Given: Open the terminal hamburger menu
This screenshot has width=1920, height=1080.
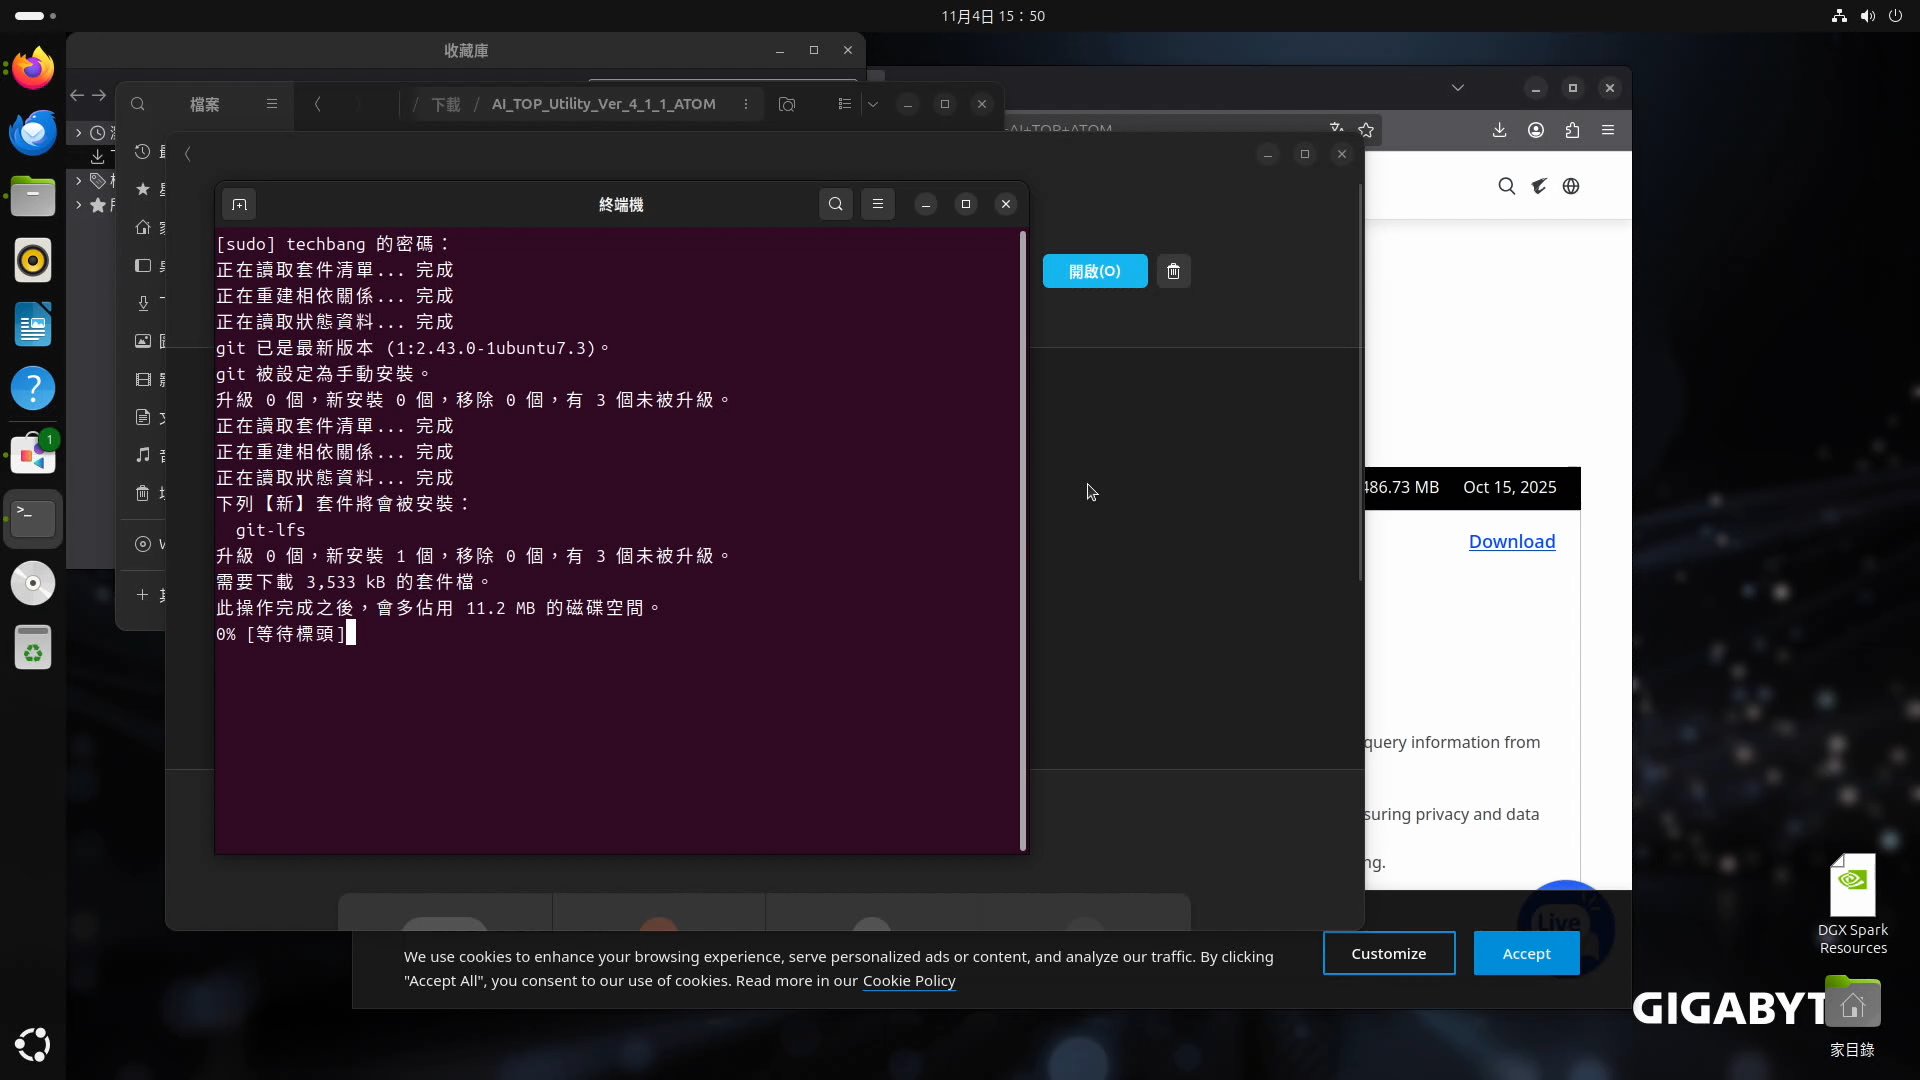Looking at the screenshot, I should 878,204.
